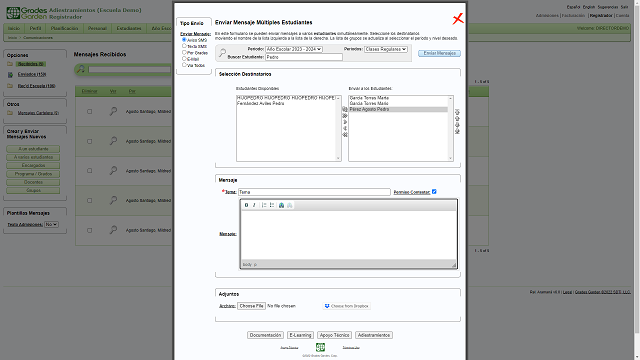
Task: Select Fernández Aviles Pedro in available list
Action: (261, 104)
